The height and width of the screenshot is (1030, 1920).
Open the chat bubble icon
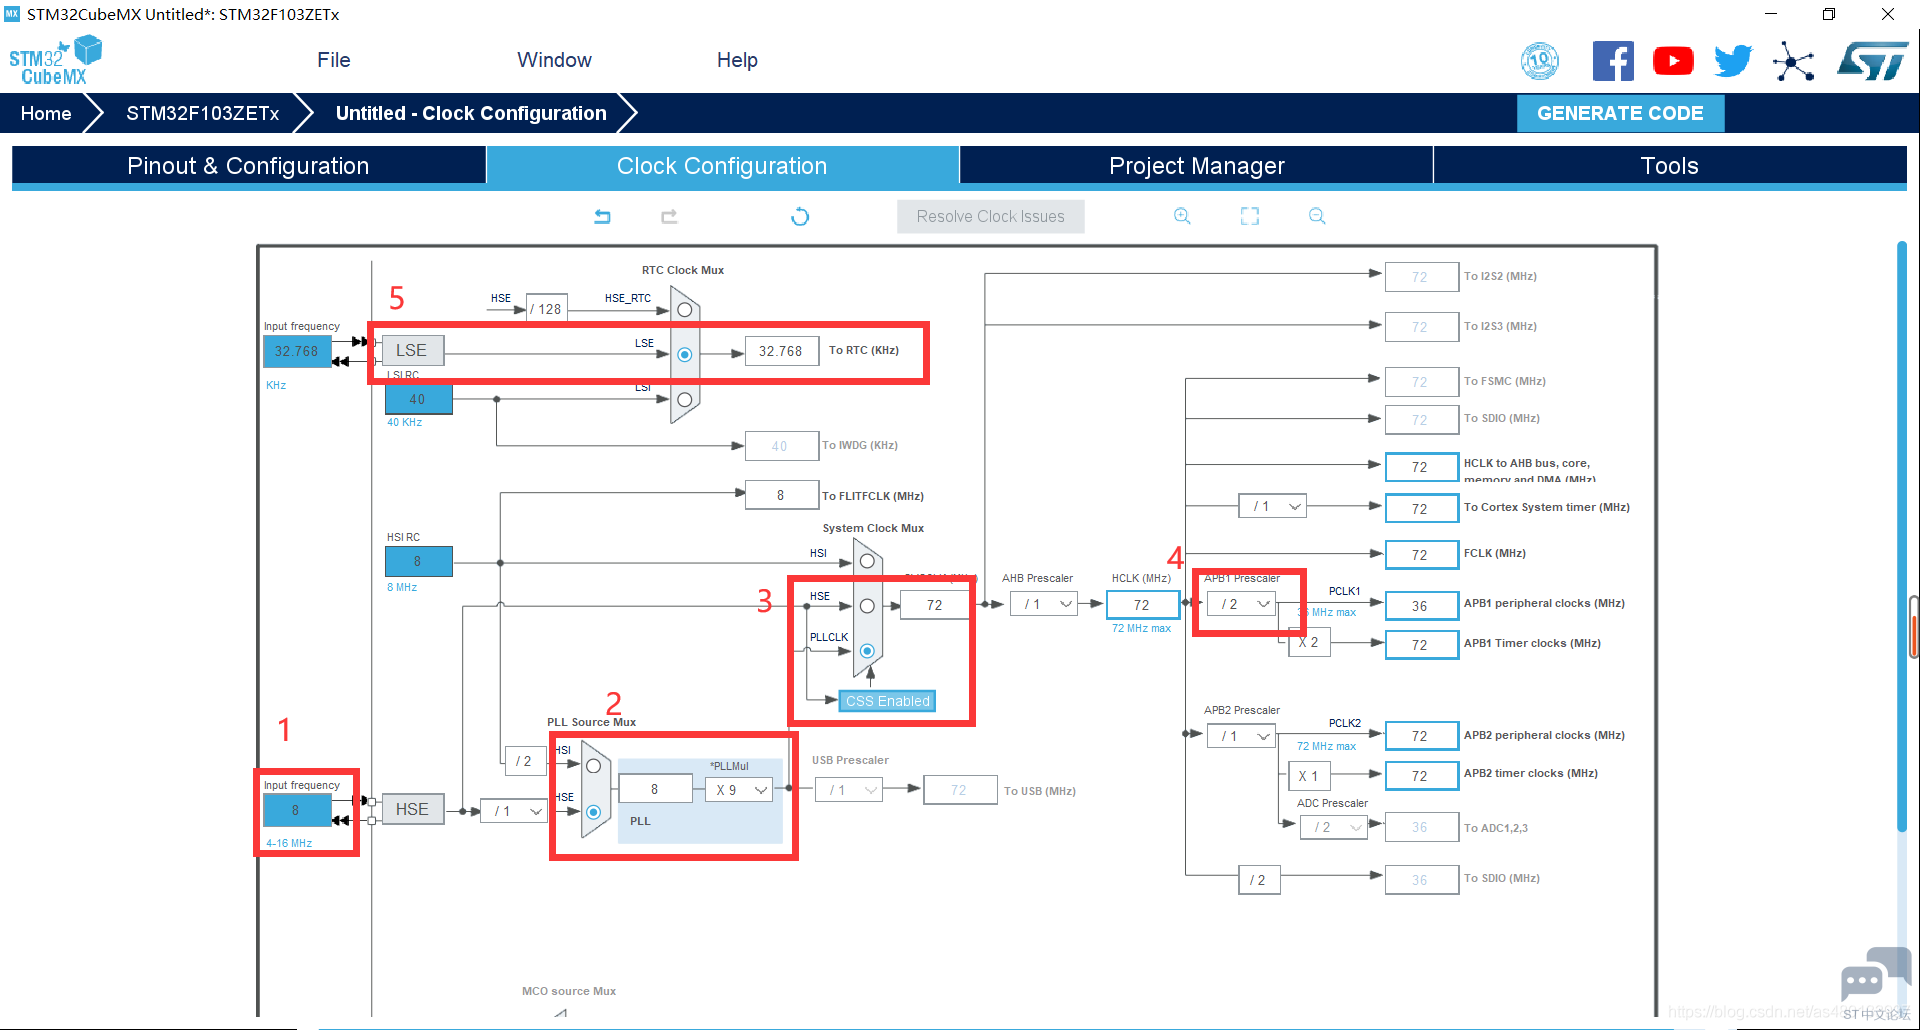click(x=1875, y=974)
